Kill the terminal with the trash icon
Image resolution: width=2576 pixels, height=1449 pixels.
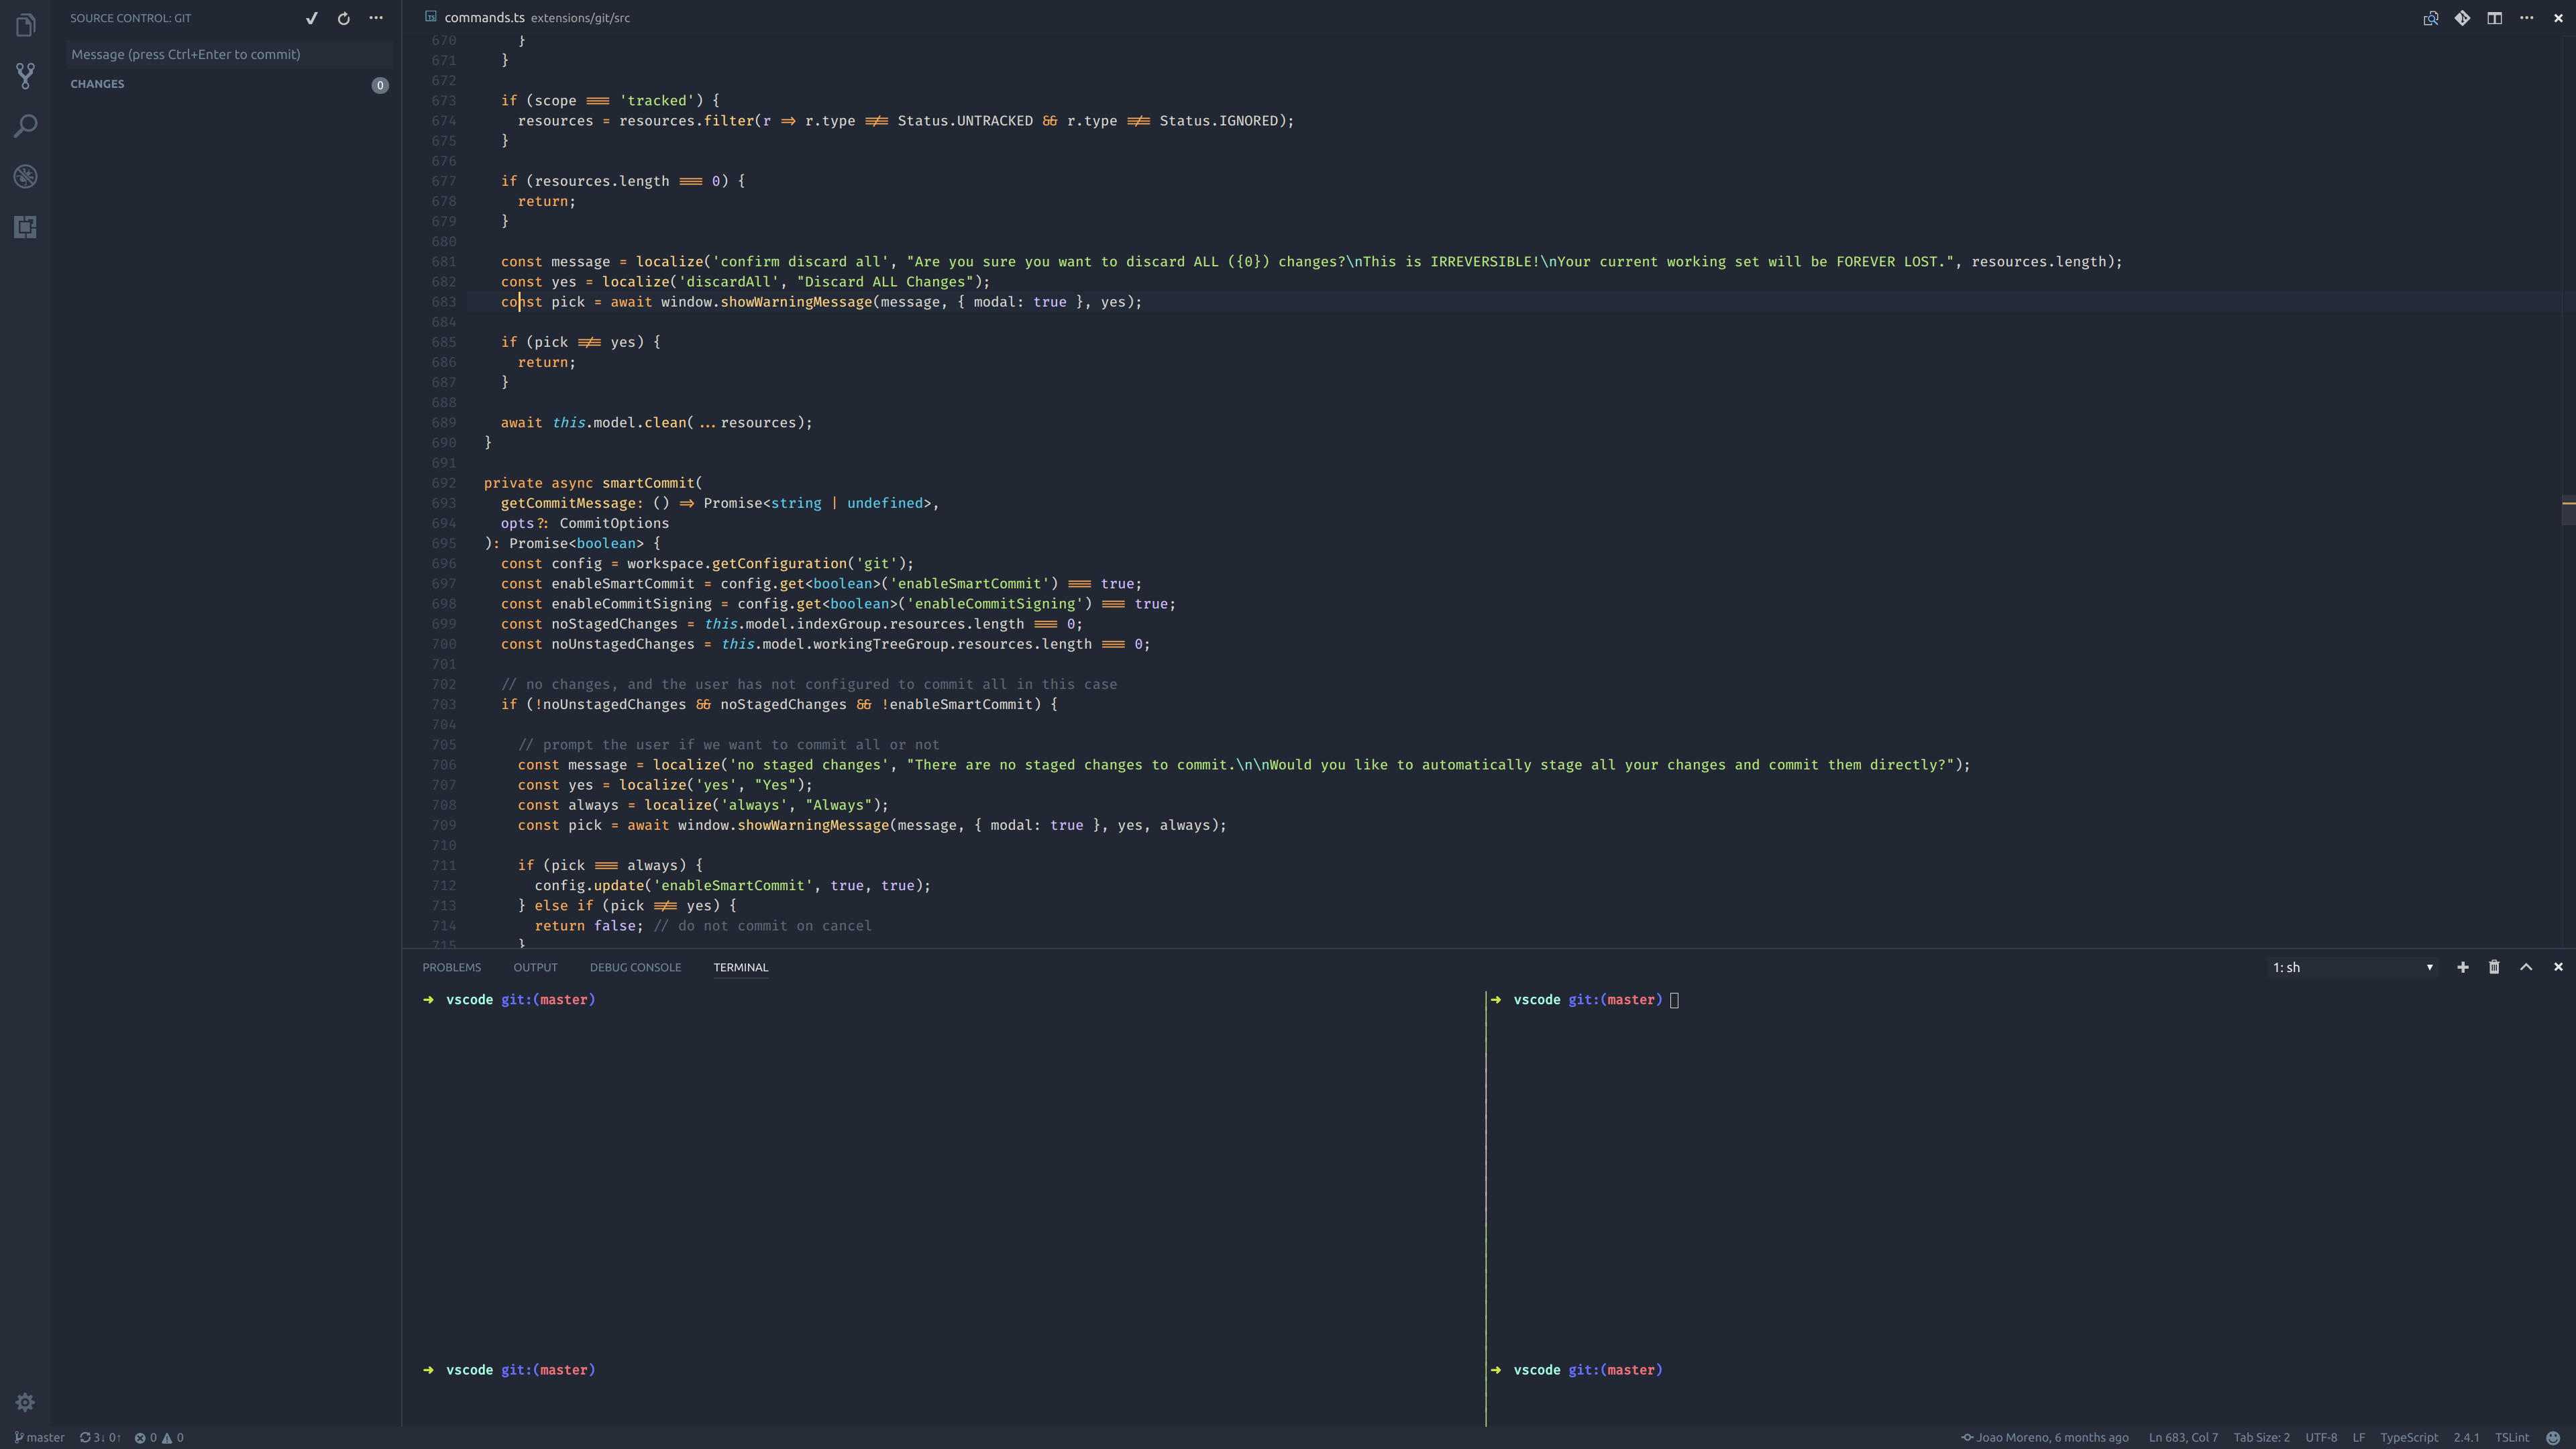[2494, 967]
